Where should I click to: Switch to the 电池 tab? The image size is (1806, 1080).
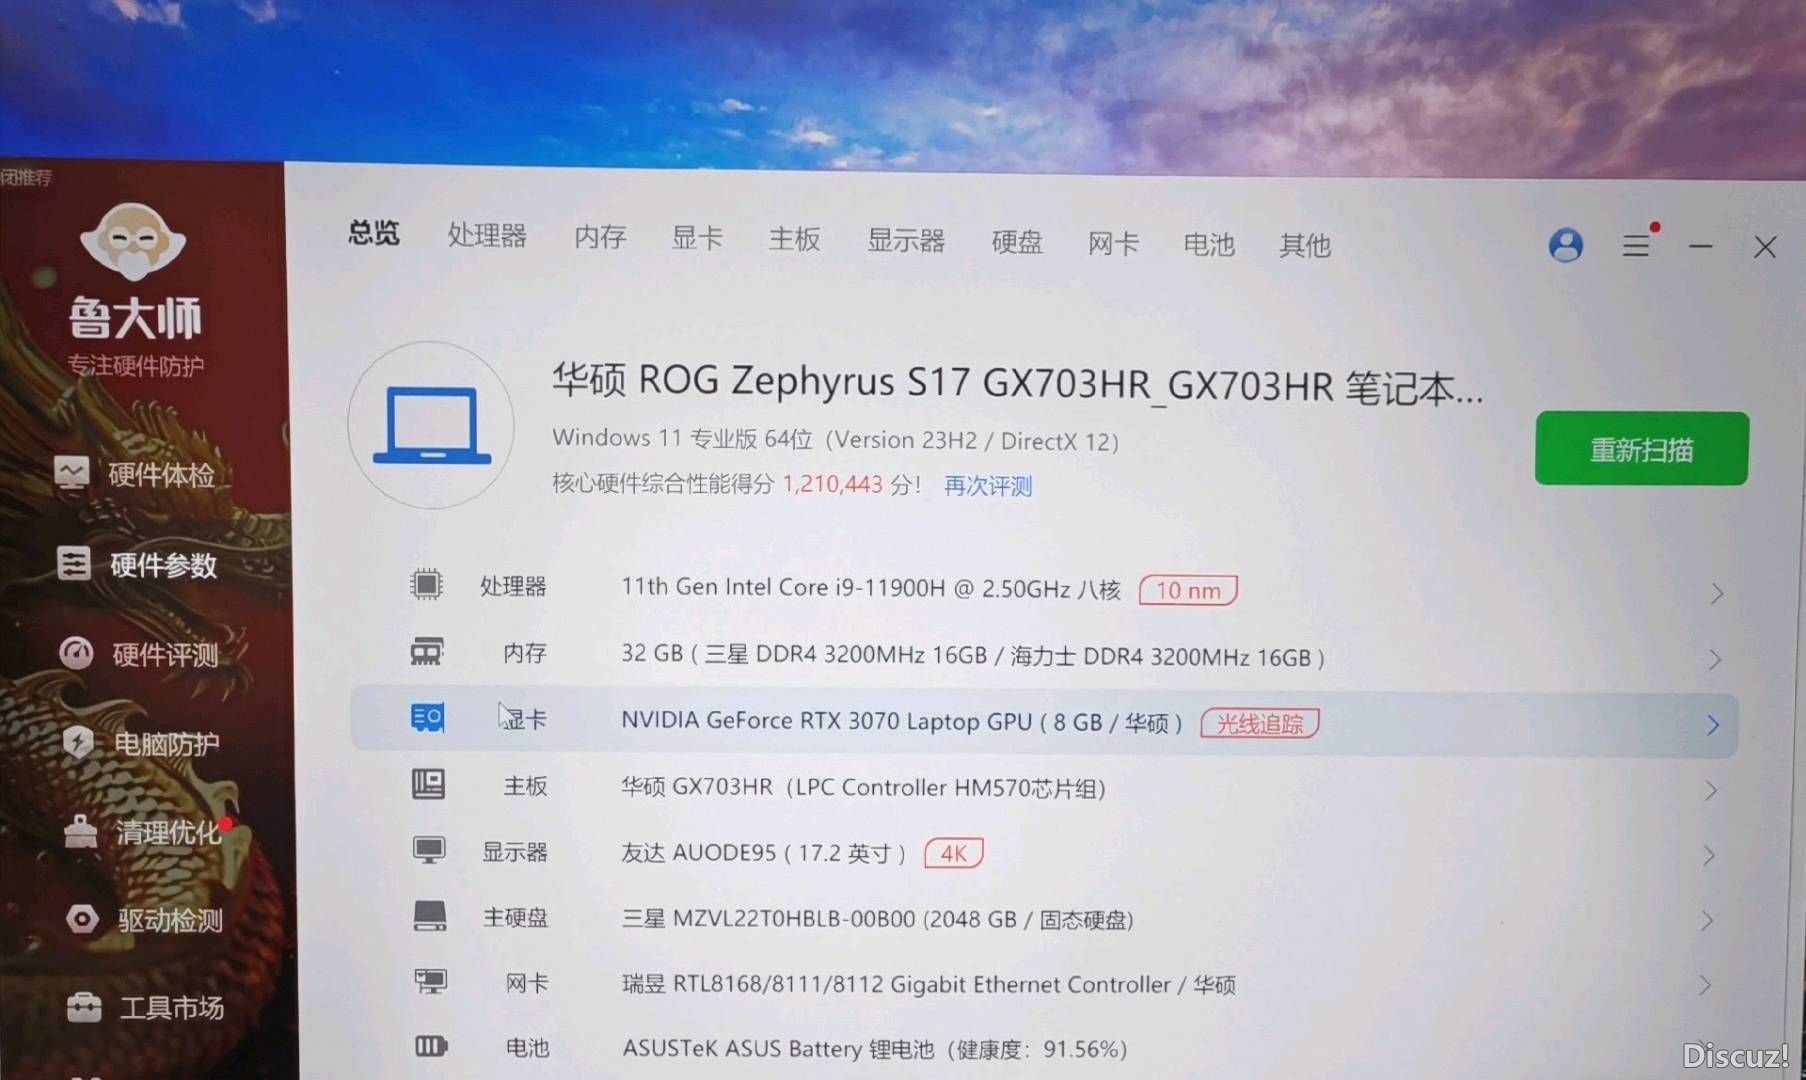1209,244
